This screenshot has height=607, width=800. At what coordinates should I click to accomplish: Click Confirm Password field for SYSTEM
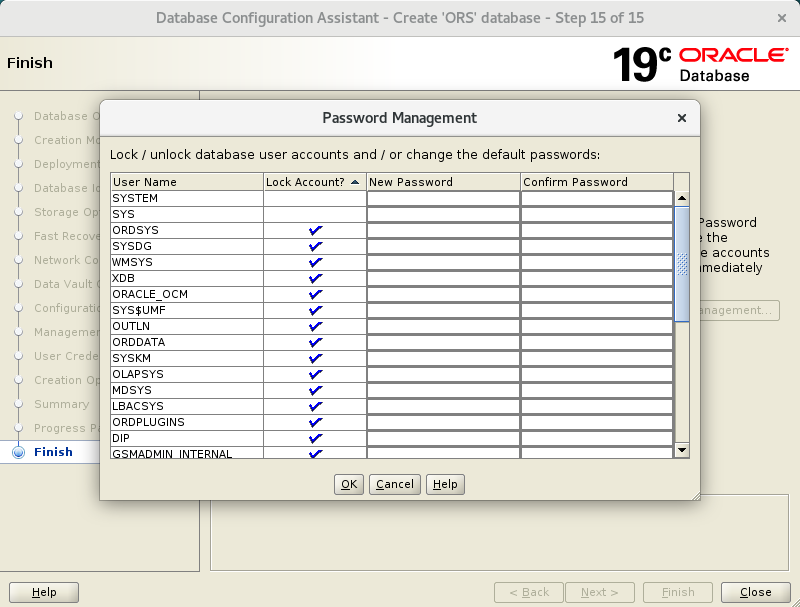[597, 198]
